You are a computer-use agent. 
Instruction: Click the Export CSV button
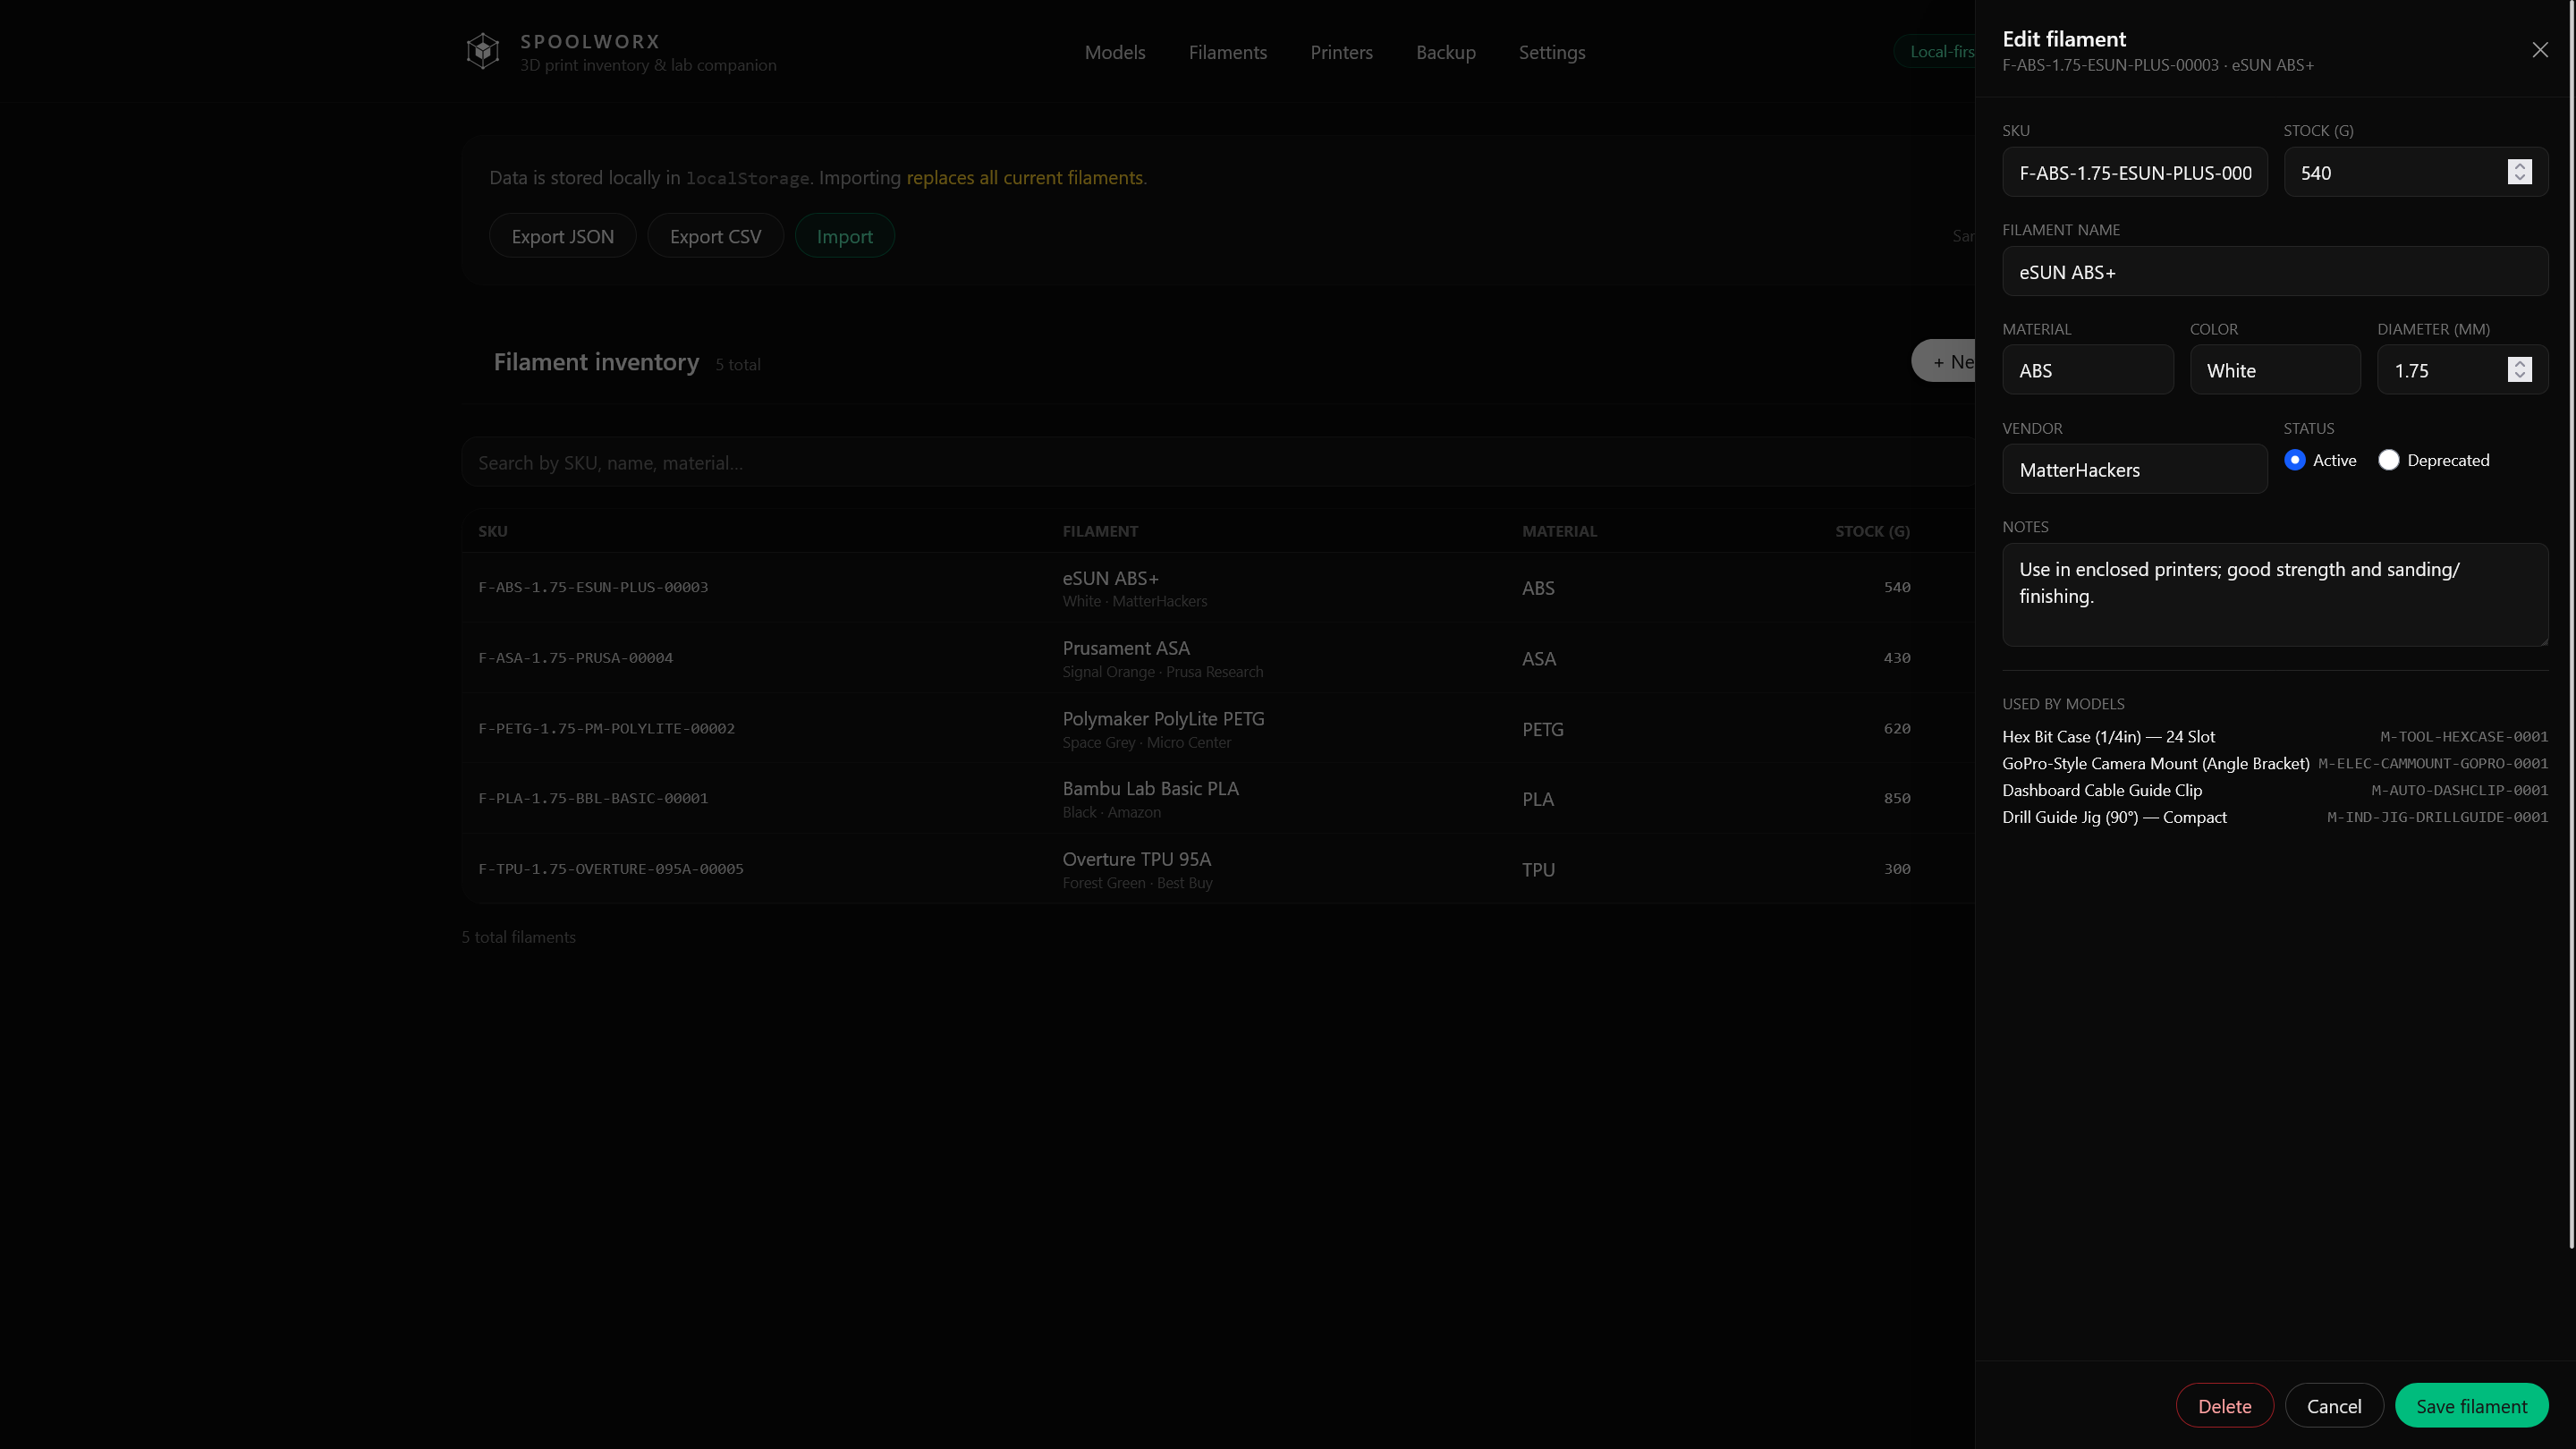point(715,235)
